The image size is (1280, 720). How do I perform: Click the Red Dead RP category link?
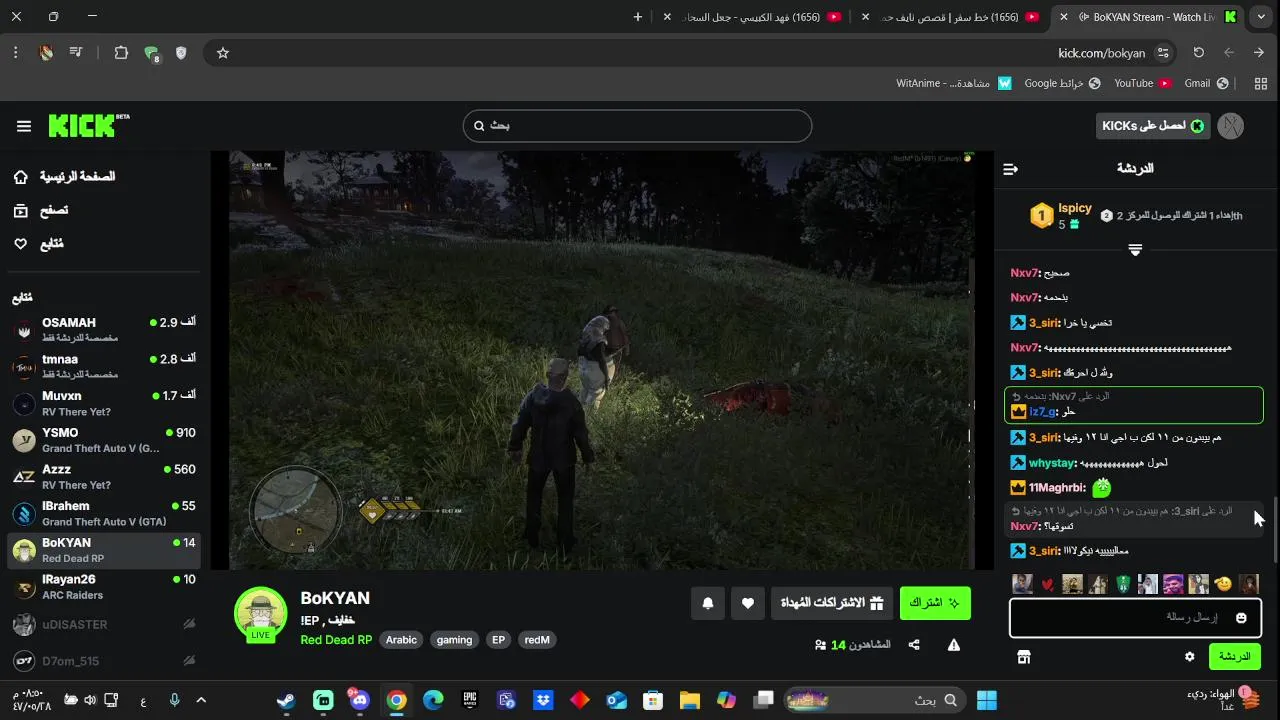[x=336, y=640]
